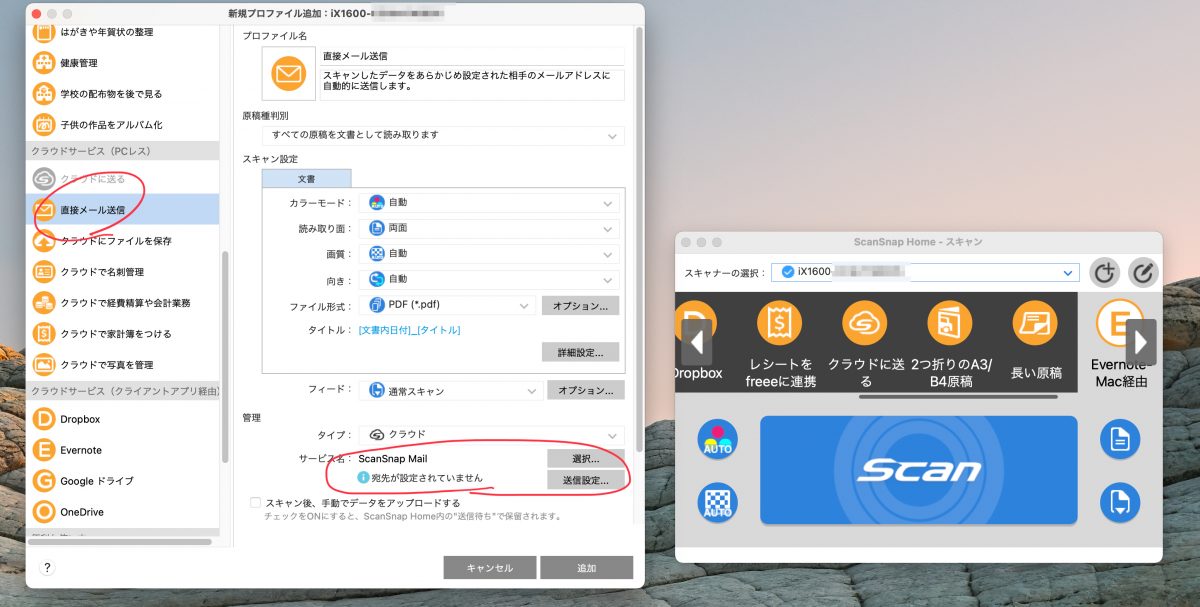The height and width of the screenshot is (607, 1200).
Task: Select the OneDrive icon in the template list
Action: click(44, 512)
